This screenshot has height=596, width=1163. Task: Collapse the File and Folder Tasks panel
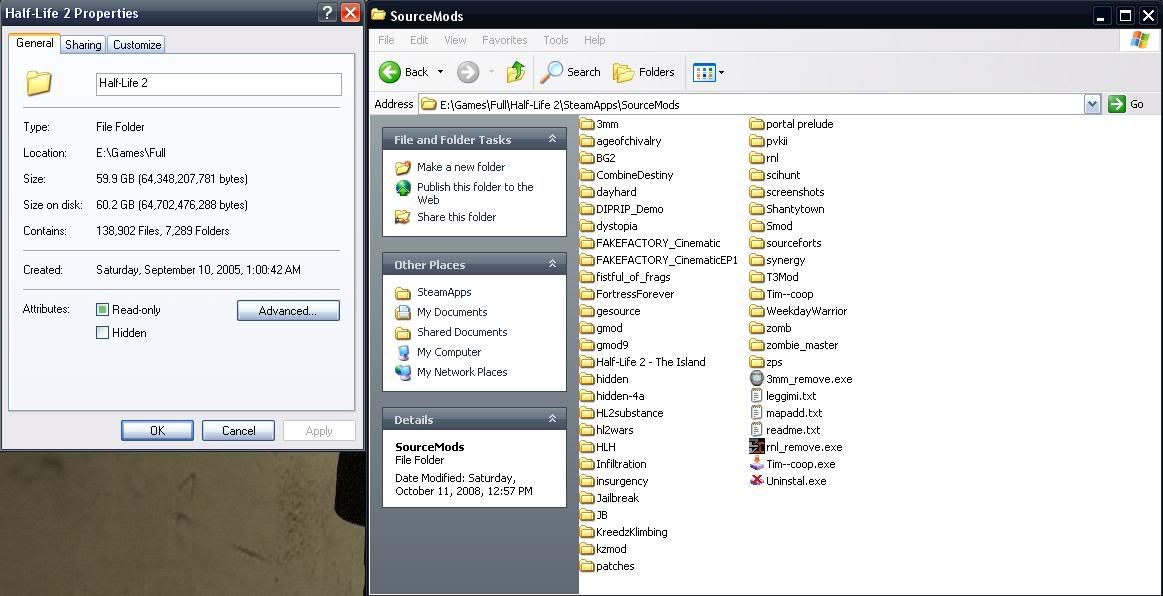552,139
